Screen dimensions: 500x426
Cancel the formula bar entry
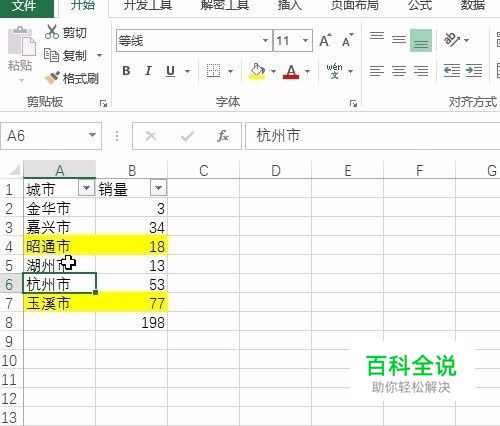(151, 136)
